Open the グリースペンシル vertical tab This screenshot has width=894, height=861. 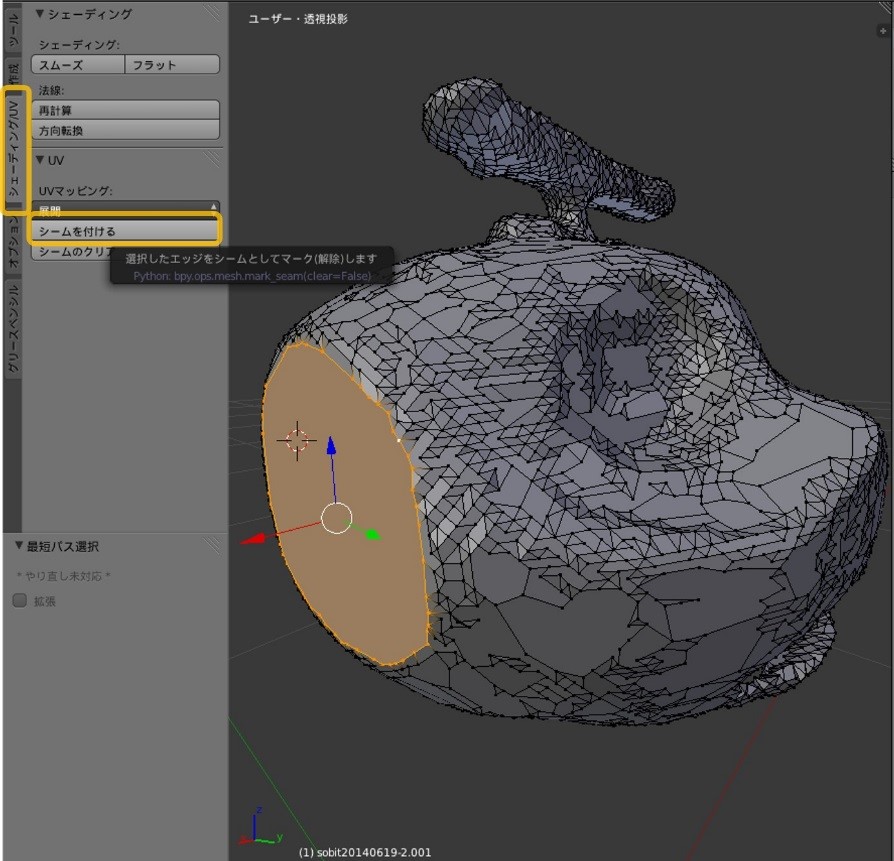pos(13,328)
